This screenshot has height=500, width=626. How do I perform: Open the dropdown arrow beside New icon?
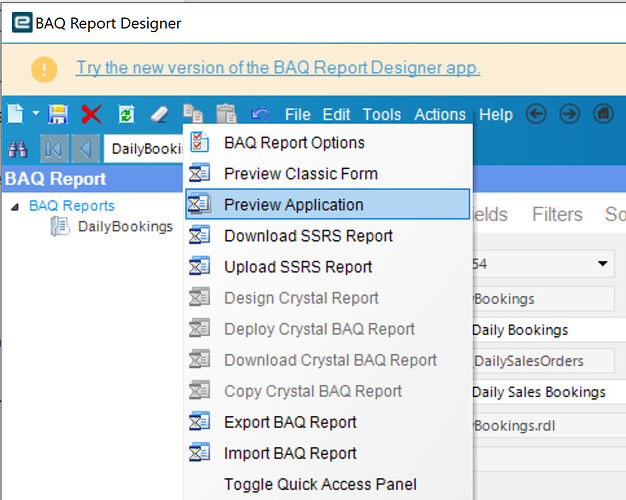36,114
